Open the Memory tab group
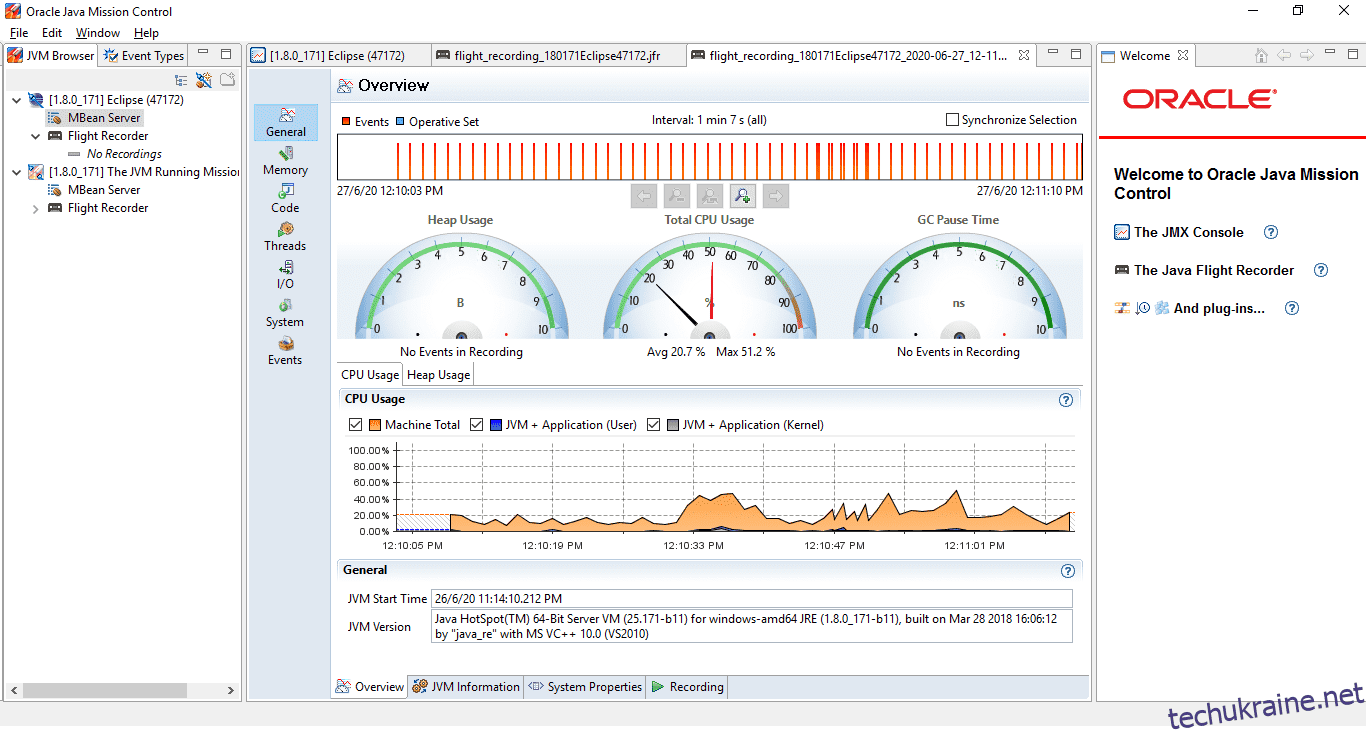Screen dimensions: 1366x730 (285, 161)
